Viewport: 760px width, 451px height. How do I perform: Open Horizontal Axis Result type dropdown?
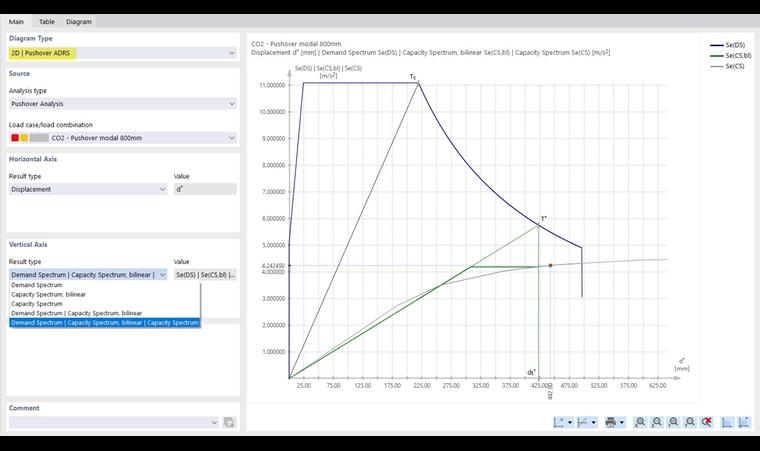pyautogui.click(x=88, y=189)
